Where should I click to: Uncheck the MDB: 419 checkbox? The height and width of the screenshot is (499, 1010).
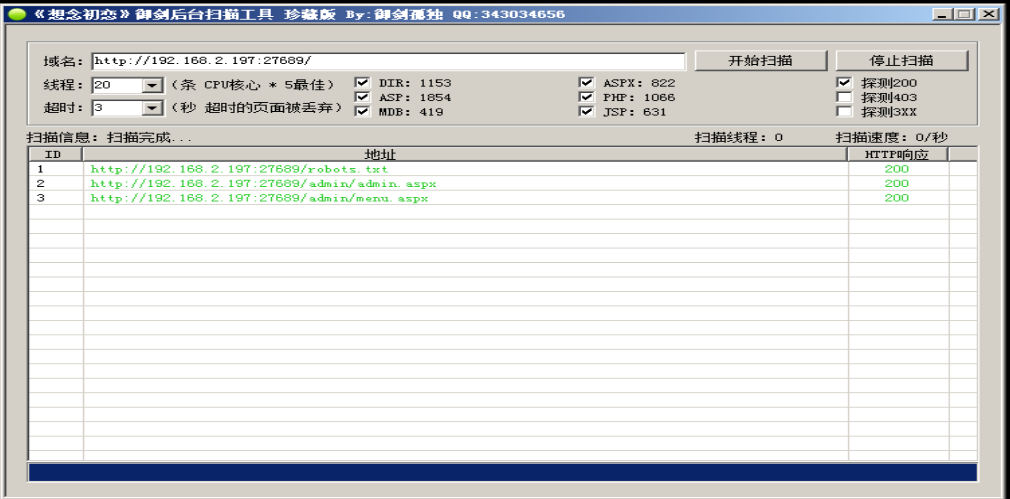pyautogui.click(x=363, y=112)
